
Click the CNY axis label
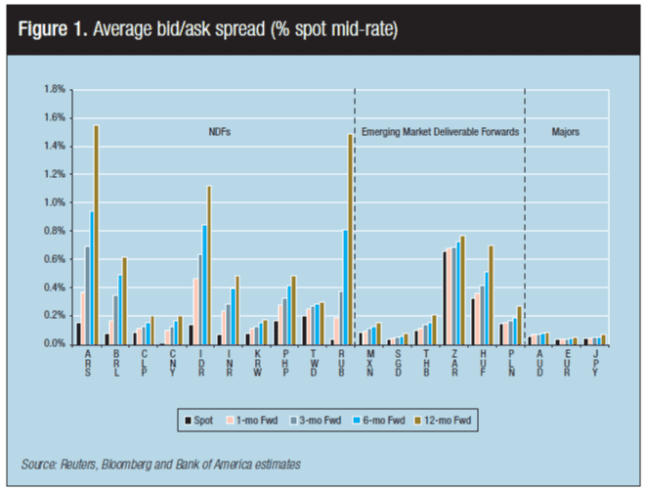click(173, 363)
